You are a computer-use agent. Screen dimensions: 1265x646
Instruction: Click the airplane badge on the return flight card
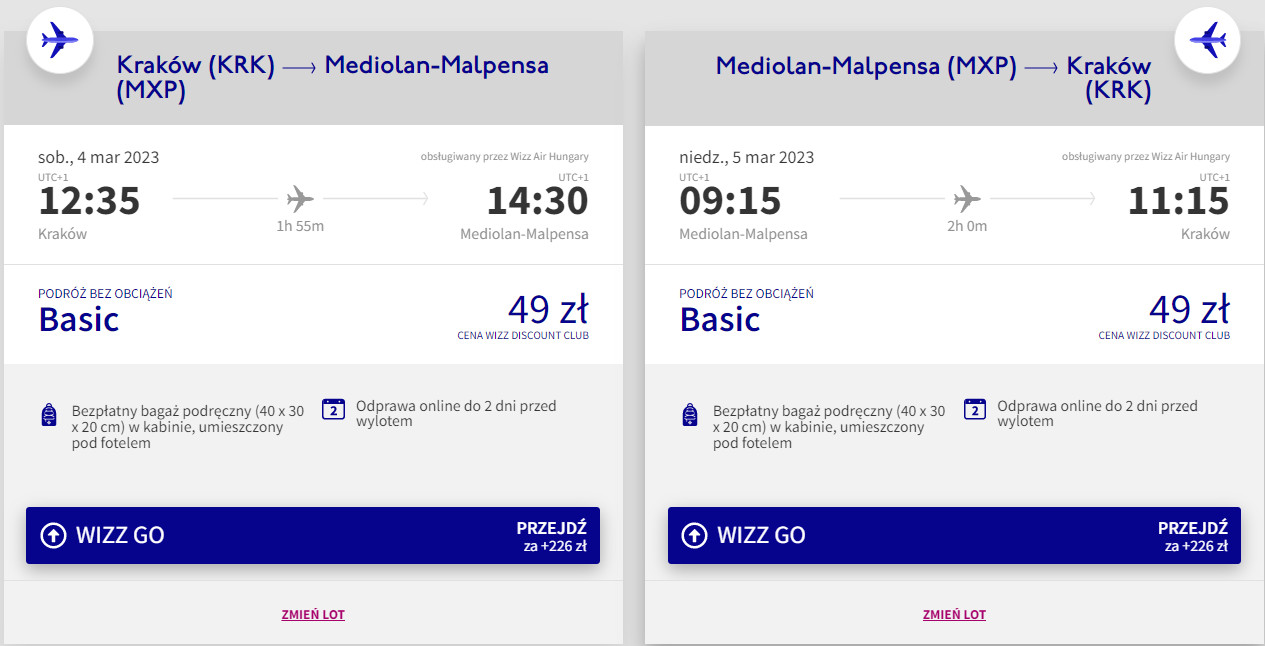pyautogui.click(x=1207, y=40)
